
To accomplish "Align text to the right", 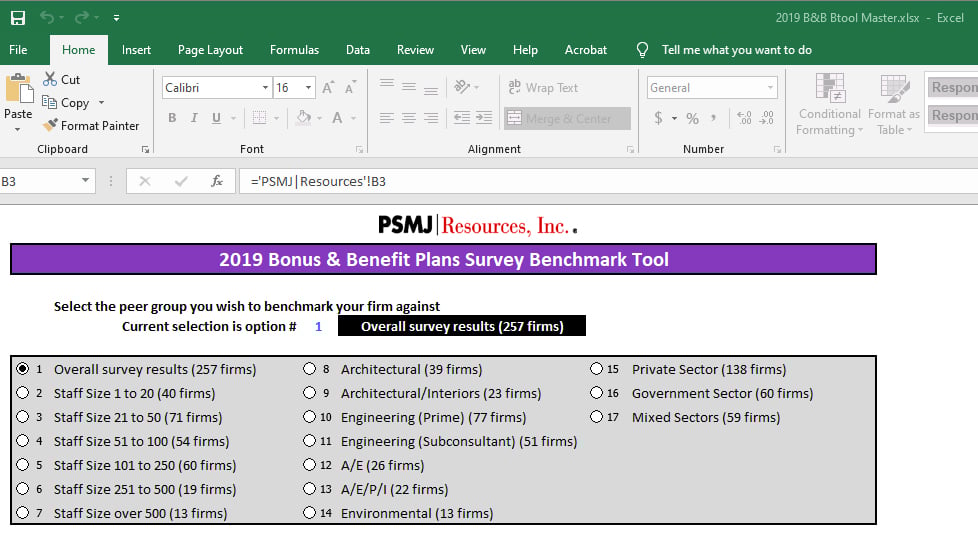I will click(431, 118).
